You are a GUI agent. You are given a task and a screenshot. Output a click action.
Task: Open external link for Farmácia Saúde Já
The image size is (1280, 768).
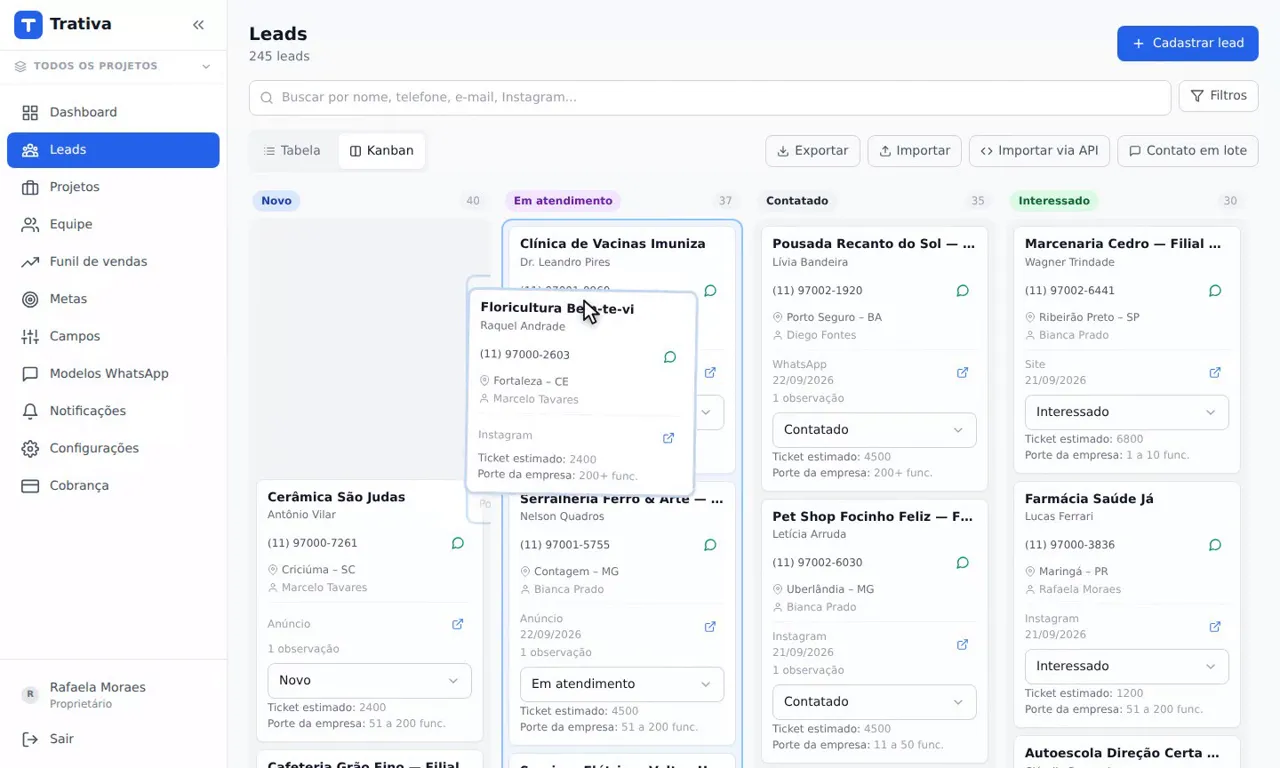point(1215,627)
